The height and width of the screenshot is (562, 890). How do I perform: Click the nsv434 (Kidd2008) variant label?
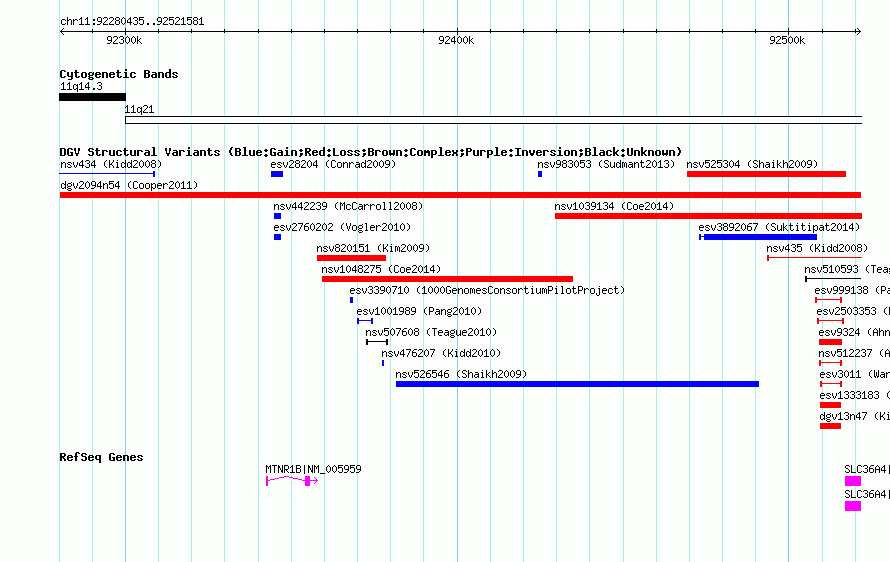click(111, 164)
